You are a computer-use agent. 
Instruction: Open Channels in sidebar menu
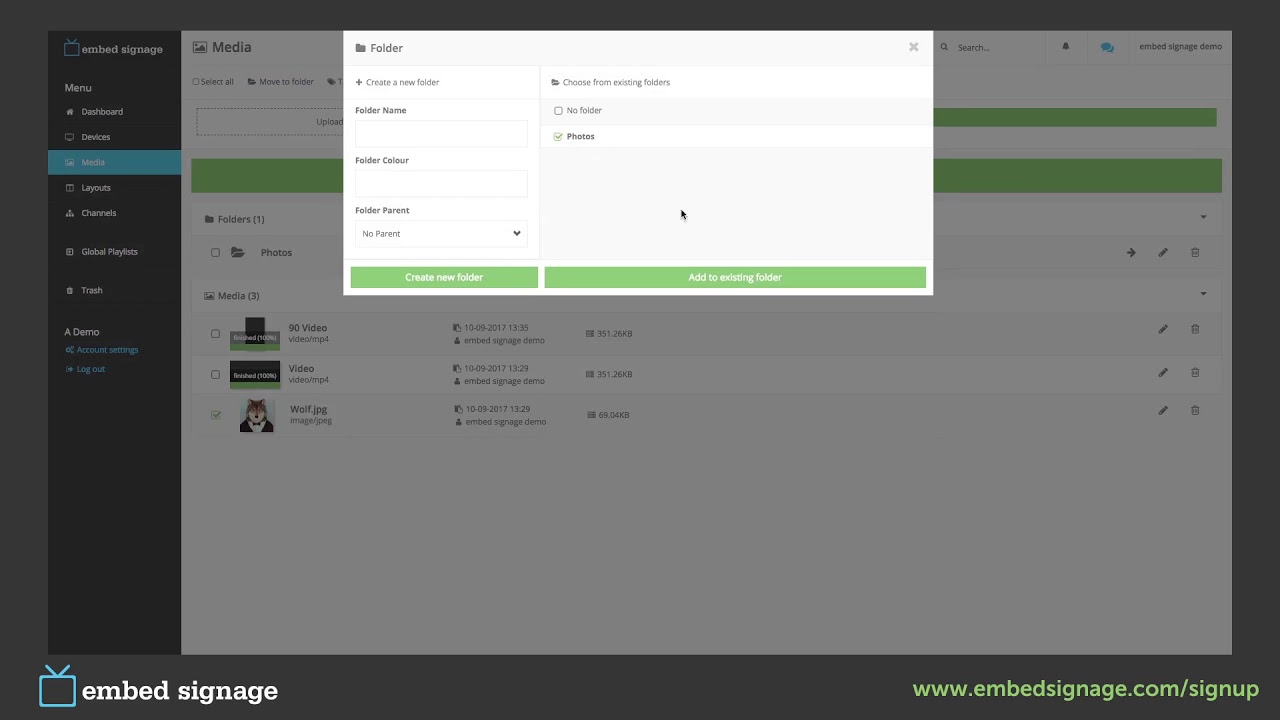[x=99, y=213]
